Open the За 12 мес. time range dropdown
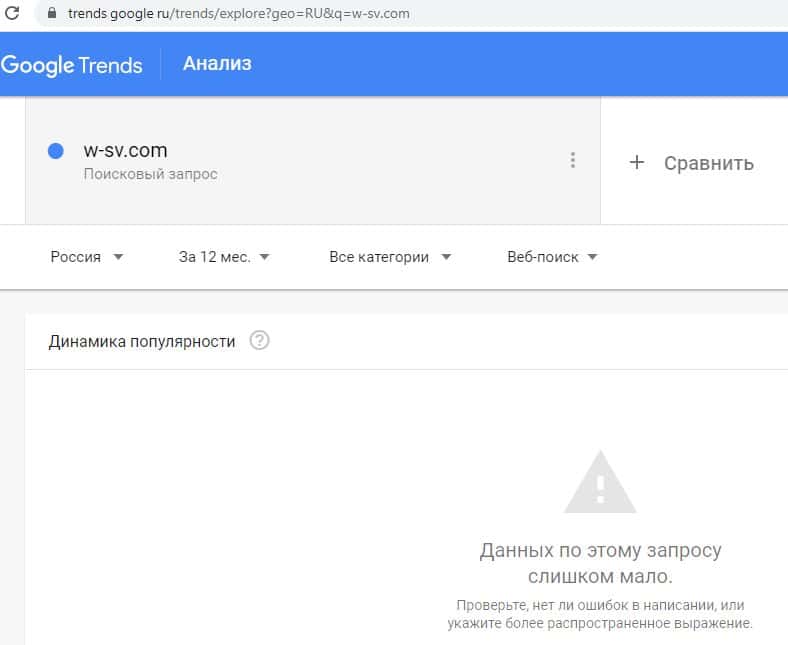 (x=224, y=257)
